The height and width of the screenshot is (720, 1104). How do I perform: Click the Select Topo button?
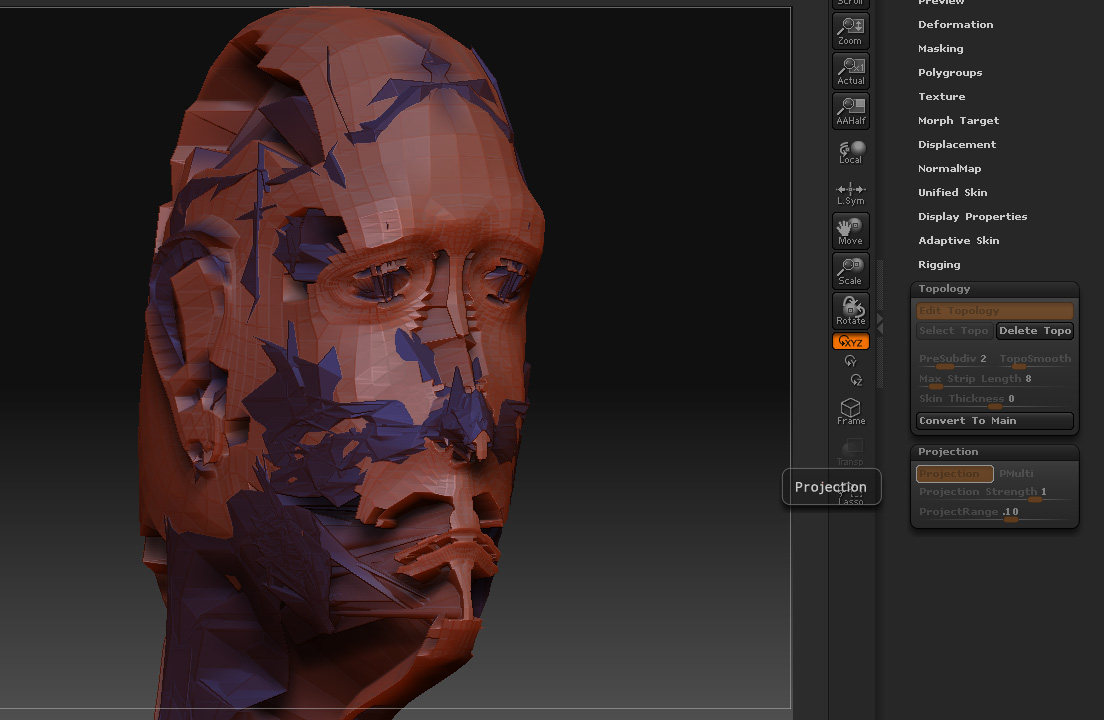click(x=954, y=331)
